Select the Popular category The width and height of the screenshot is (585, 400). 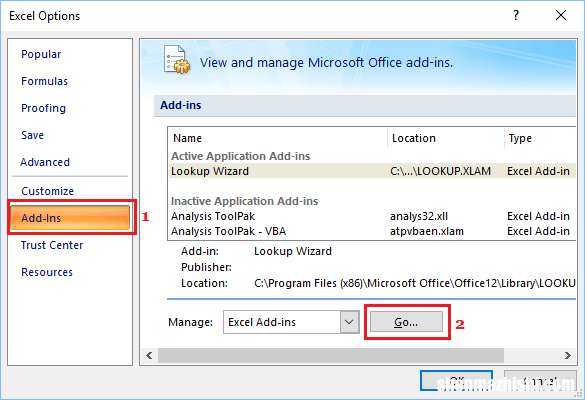coord(41,54)
